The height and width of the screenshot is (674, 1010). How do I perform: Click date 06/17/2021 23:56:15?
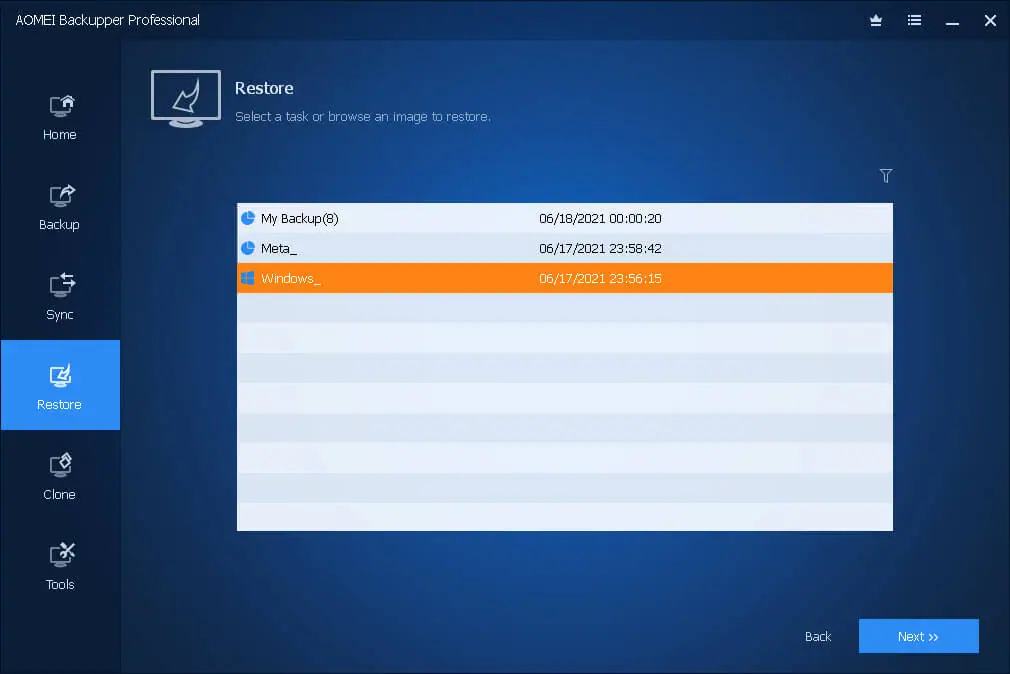(600, 278)
